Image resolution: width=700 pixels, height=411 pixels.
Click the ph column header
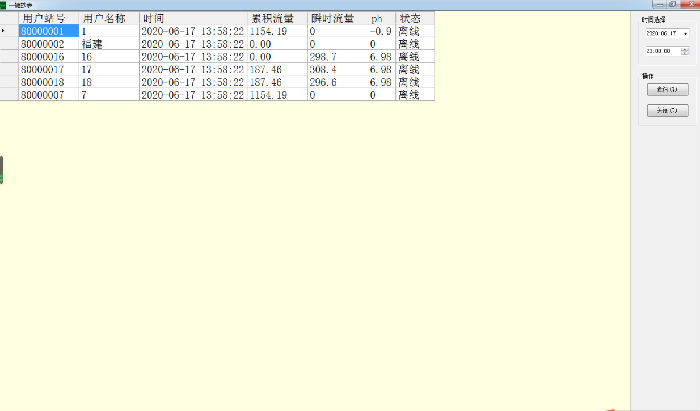pos(377,19)
